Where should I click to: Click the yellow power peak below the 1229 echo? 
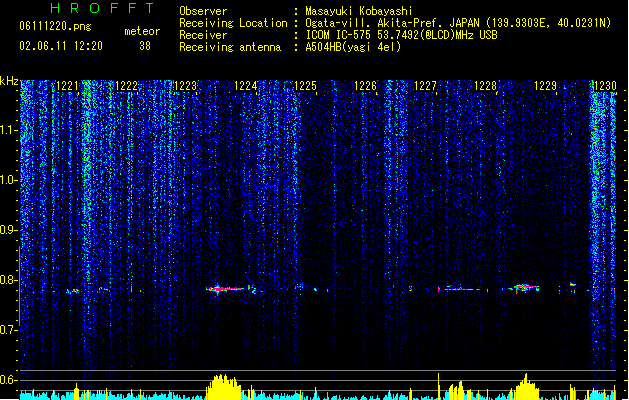(526, 386)
